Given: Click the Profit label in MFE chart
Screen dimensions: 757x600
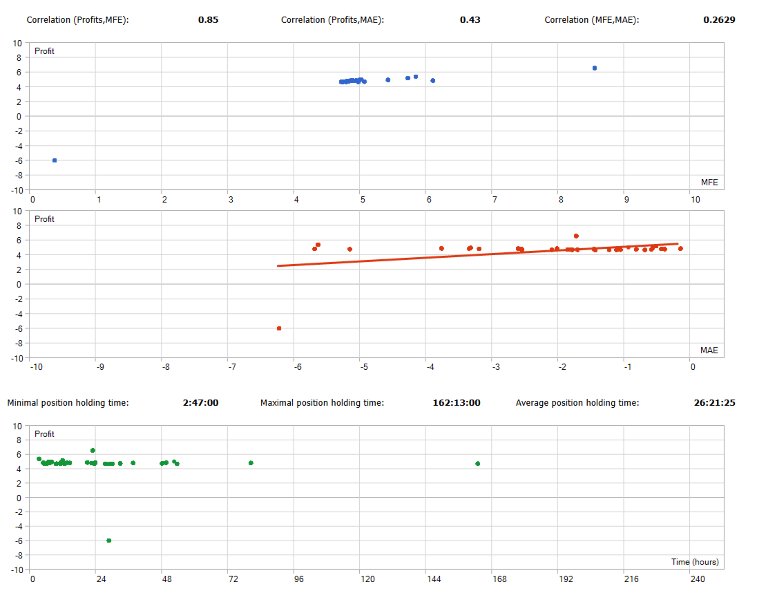Looking at the screenshot, I should point(44,51).
